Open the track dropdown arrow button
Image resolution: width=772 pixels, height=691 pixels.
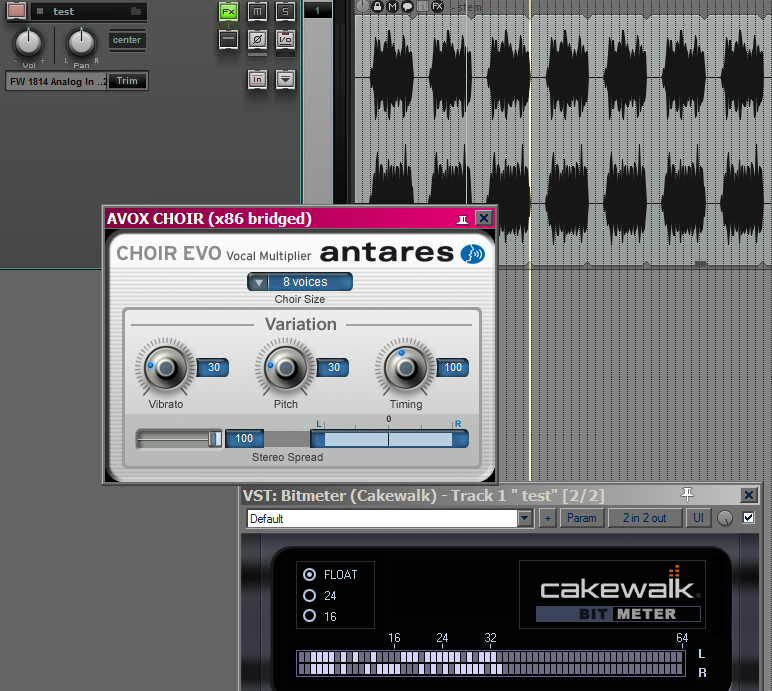coord(286,79)
